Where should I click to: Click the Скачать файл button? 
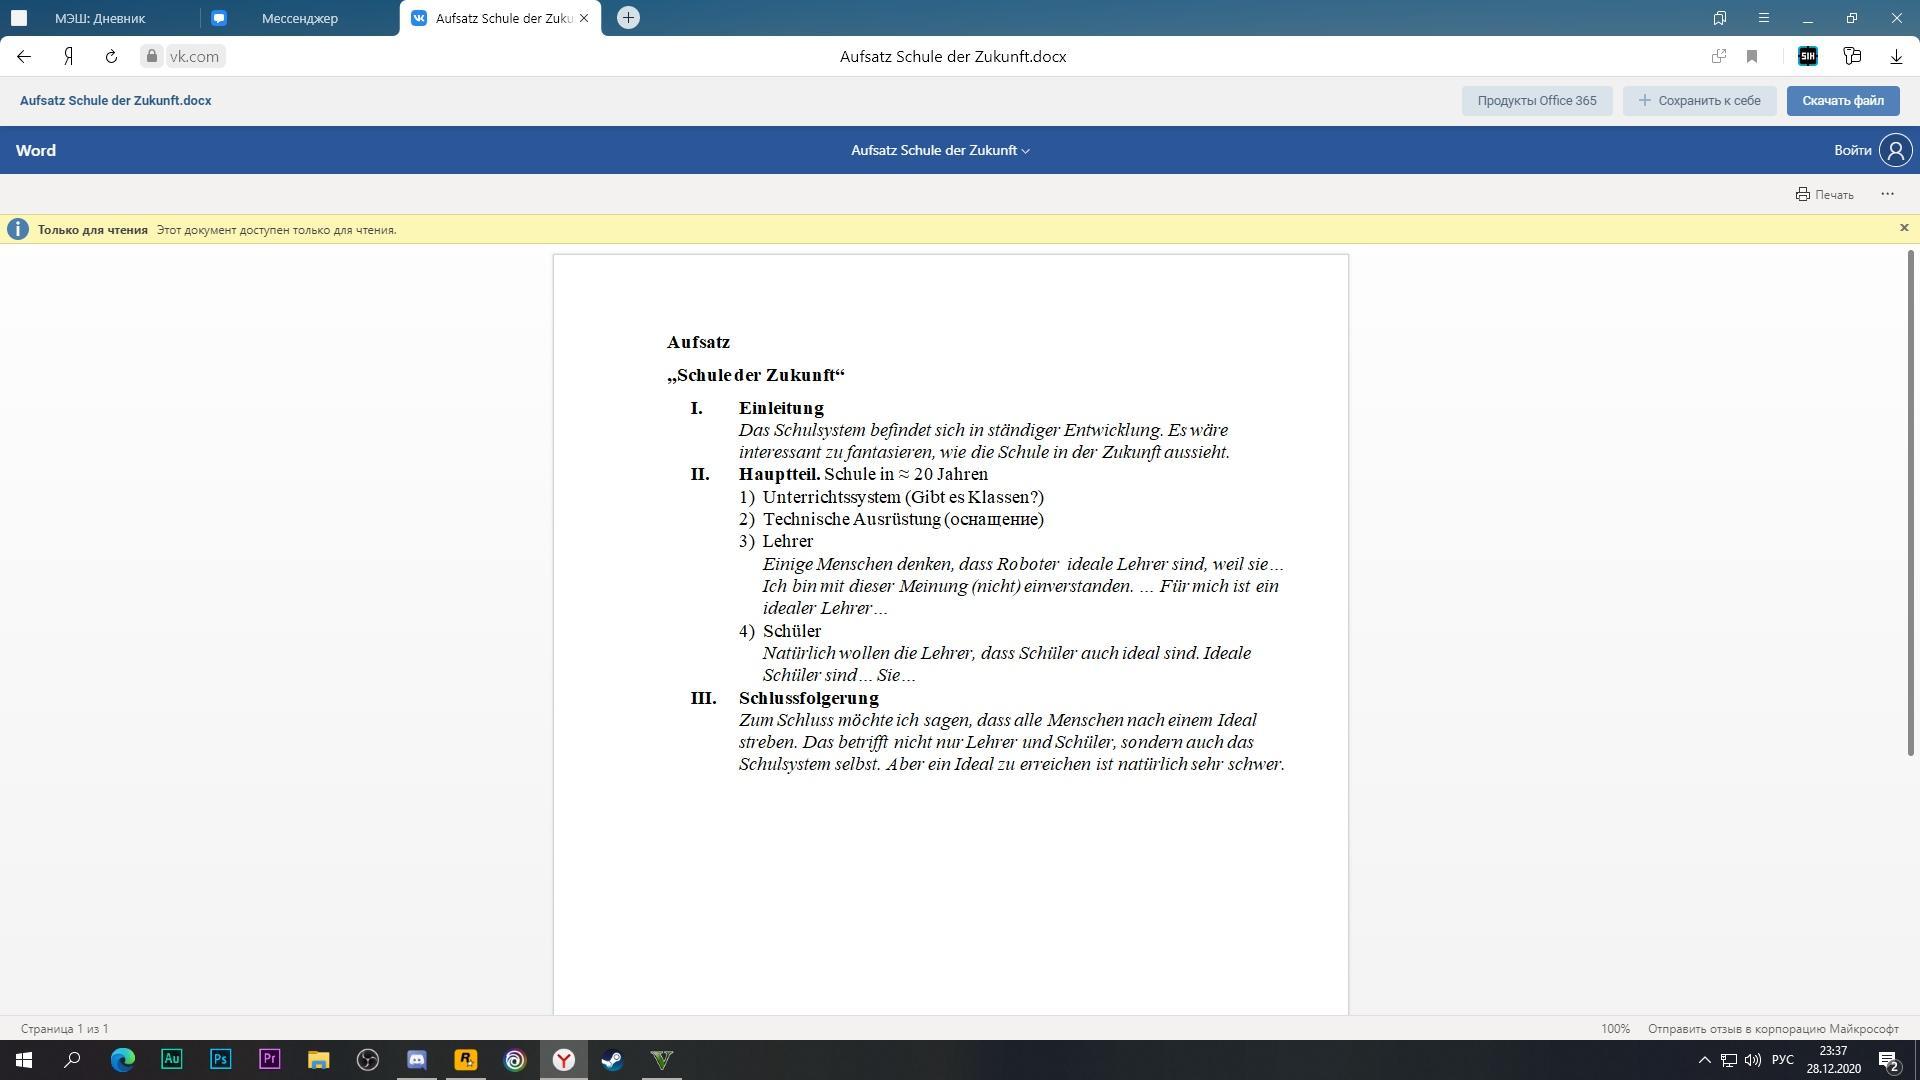coord(1842,100)
